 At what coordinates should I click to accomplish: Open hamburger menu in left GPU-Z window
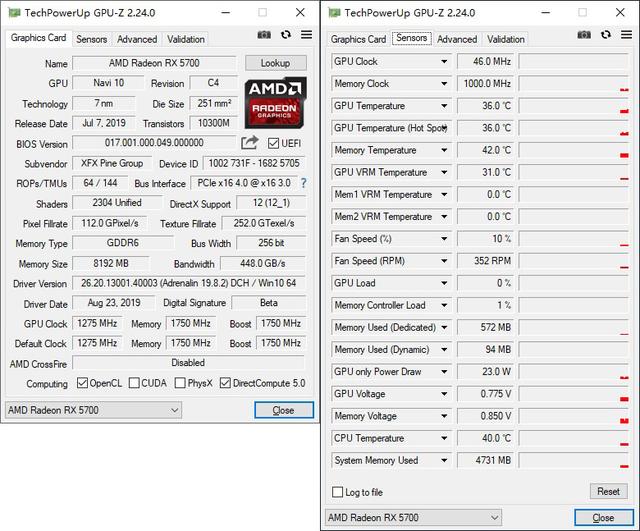pos(307,35)
